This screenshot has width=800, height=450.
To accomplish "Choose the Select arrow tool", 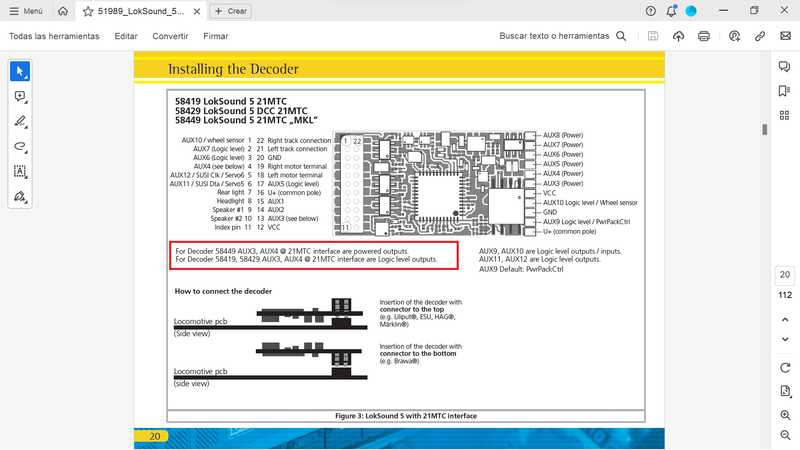I will (20, 71).
